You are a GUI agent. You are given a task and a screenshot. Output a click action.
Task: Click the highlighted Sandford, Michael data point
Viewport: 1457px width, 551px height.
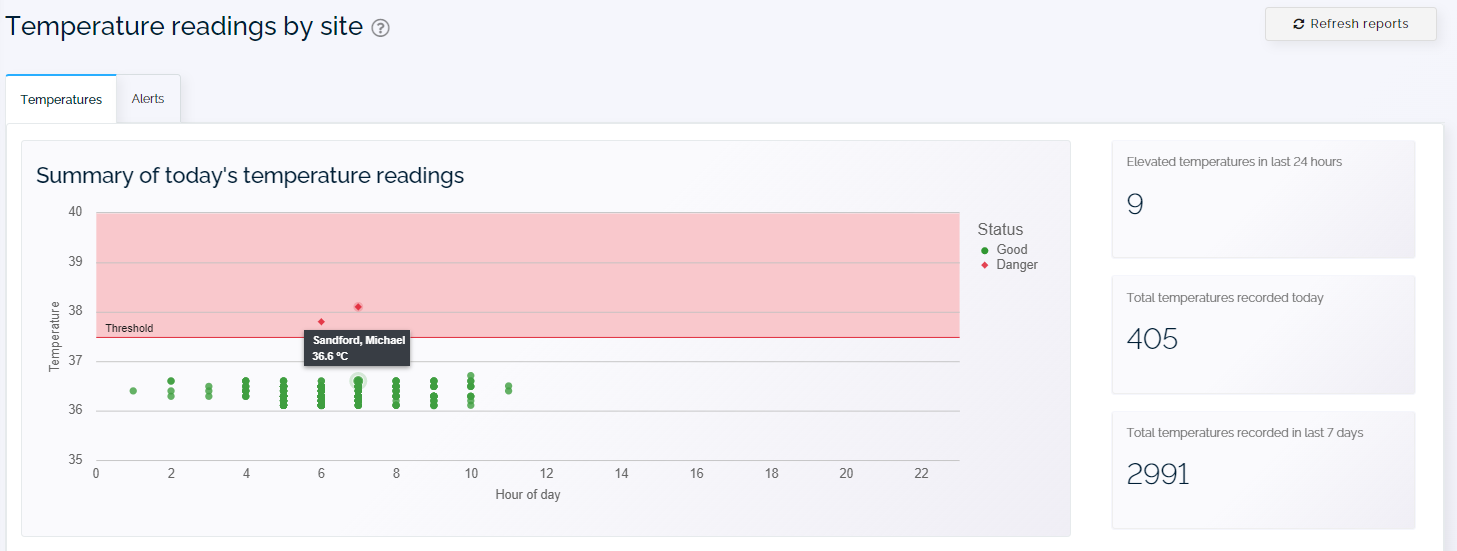click(x=358, y=381)
